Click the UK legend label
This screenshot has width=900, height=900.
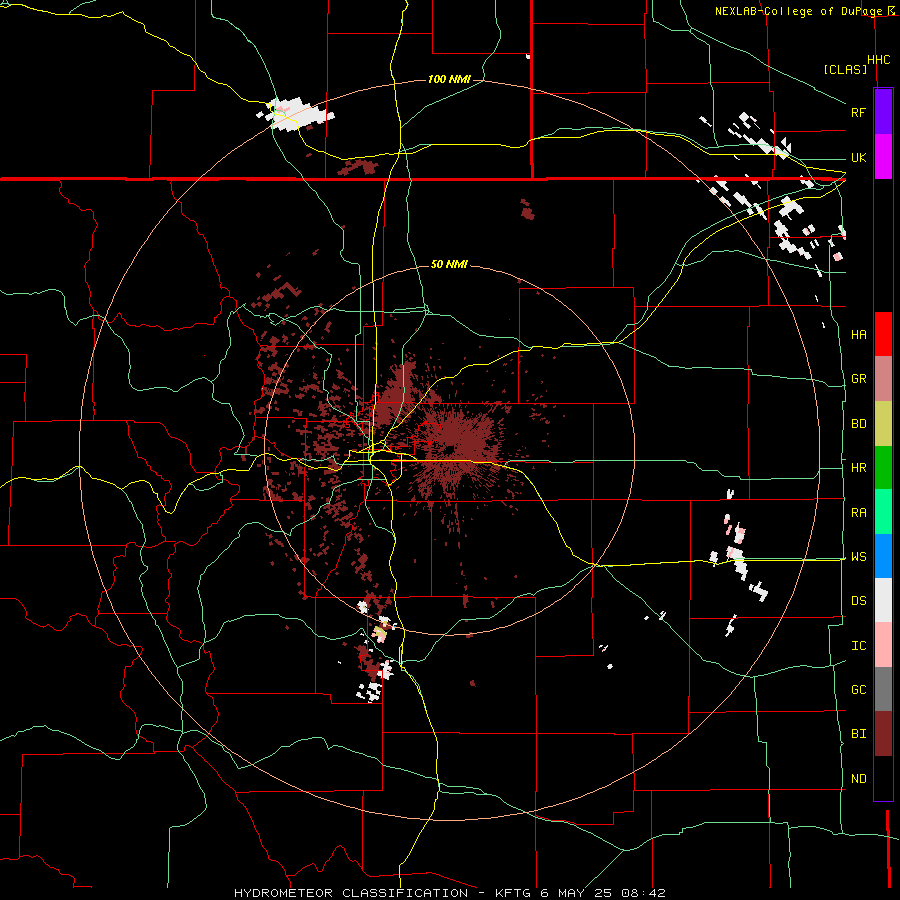pos(858,158)
